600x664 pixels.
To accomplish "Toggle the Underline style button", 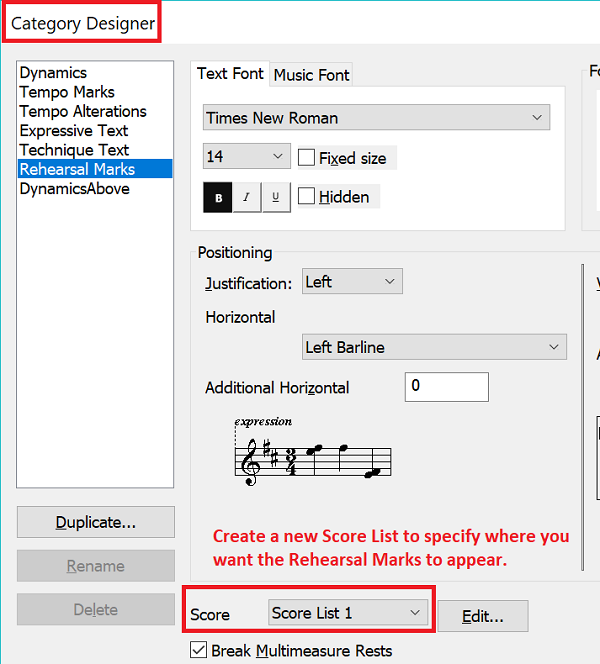I will coord(276,197).
